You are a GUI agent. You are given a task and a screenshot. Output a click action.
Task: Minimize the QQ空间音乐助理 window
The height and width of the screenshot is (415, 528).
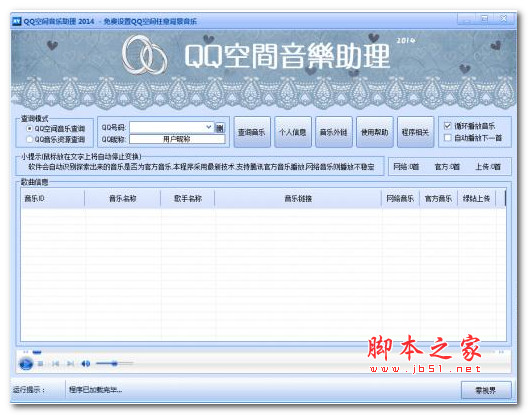coord(467,19)
